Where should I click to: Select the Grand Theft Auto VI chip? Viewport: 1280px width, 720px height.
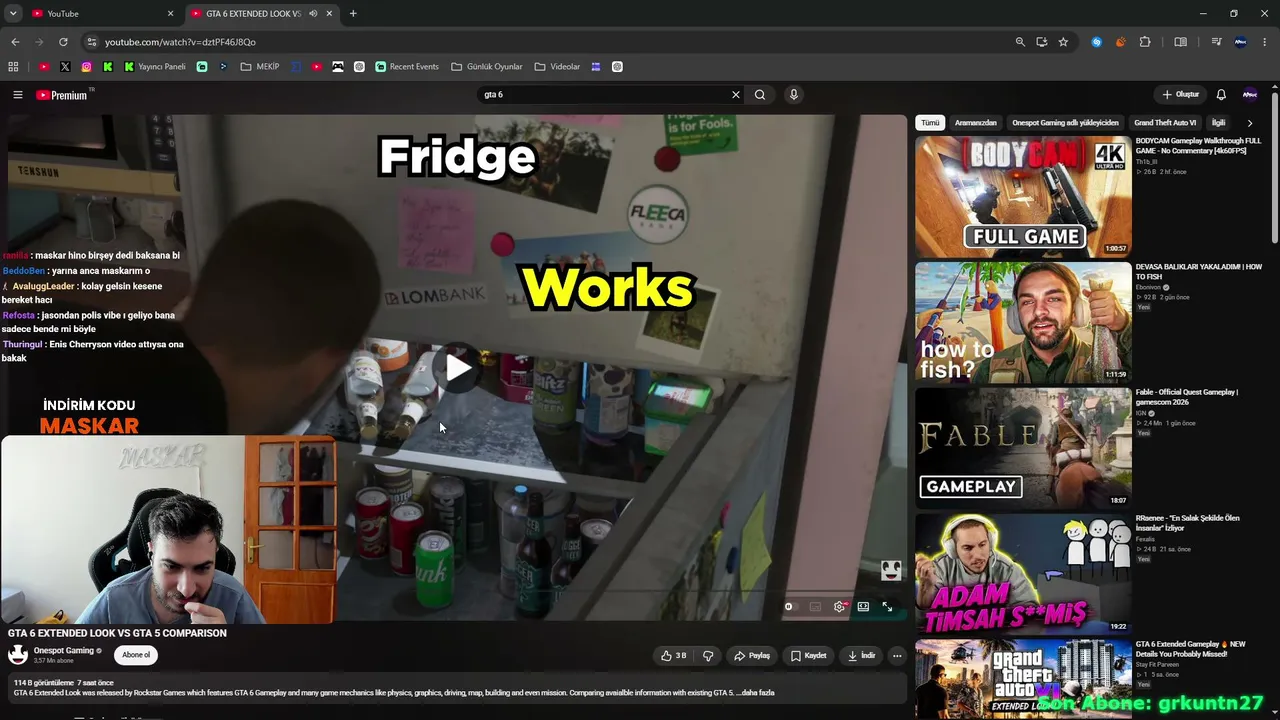click(x=1165, y=123)
